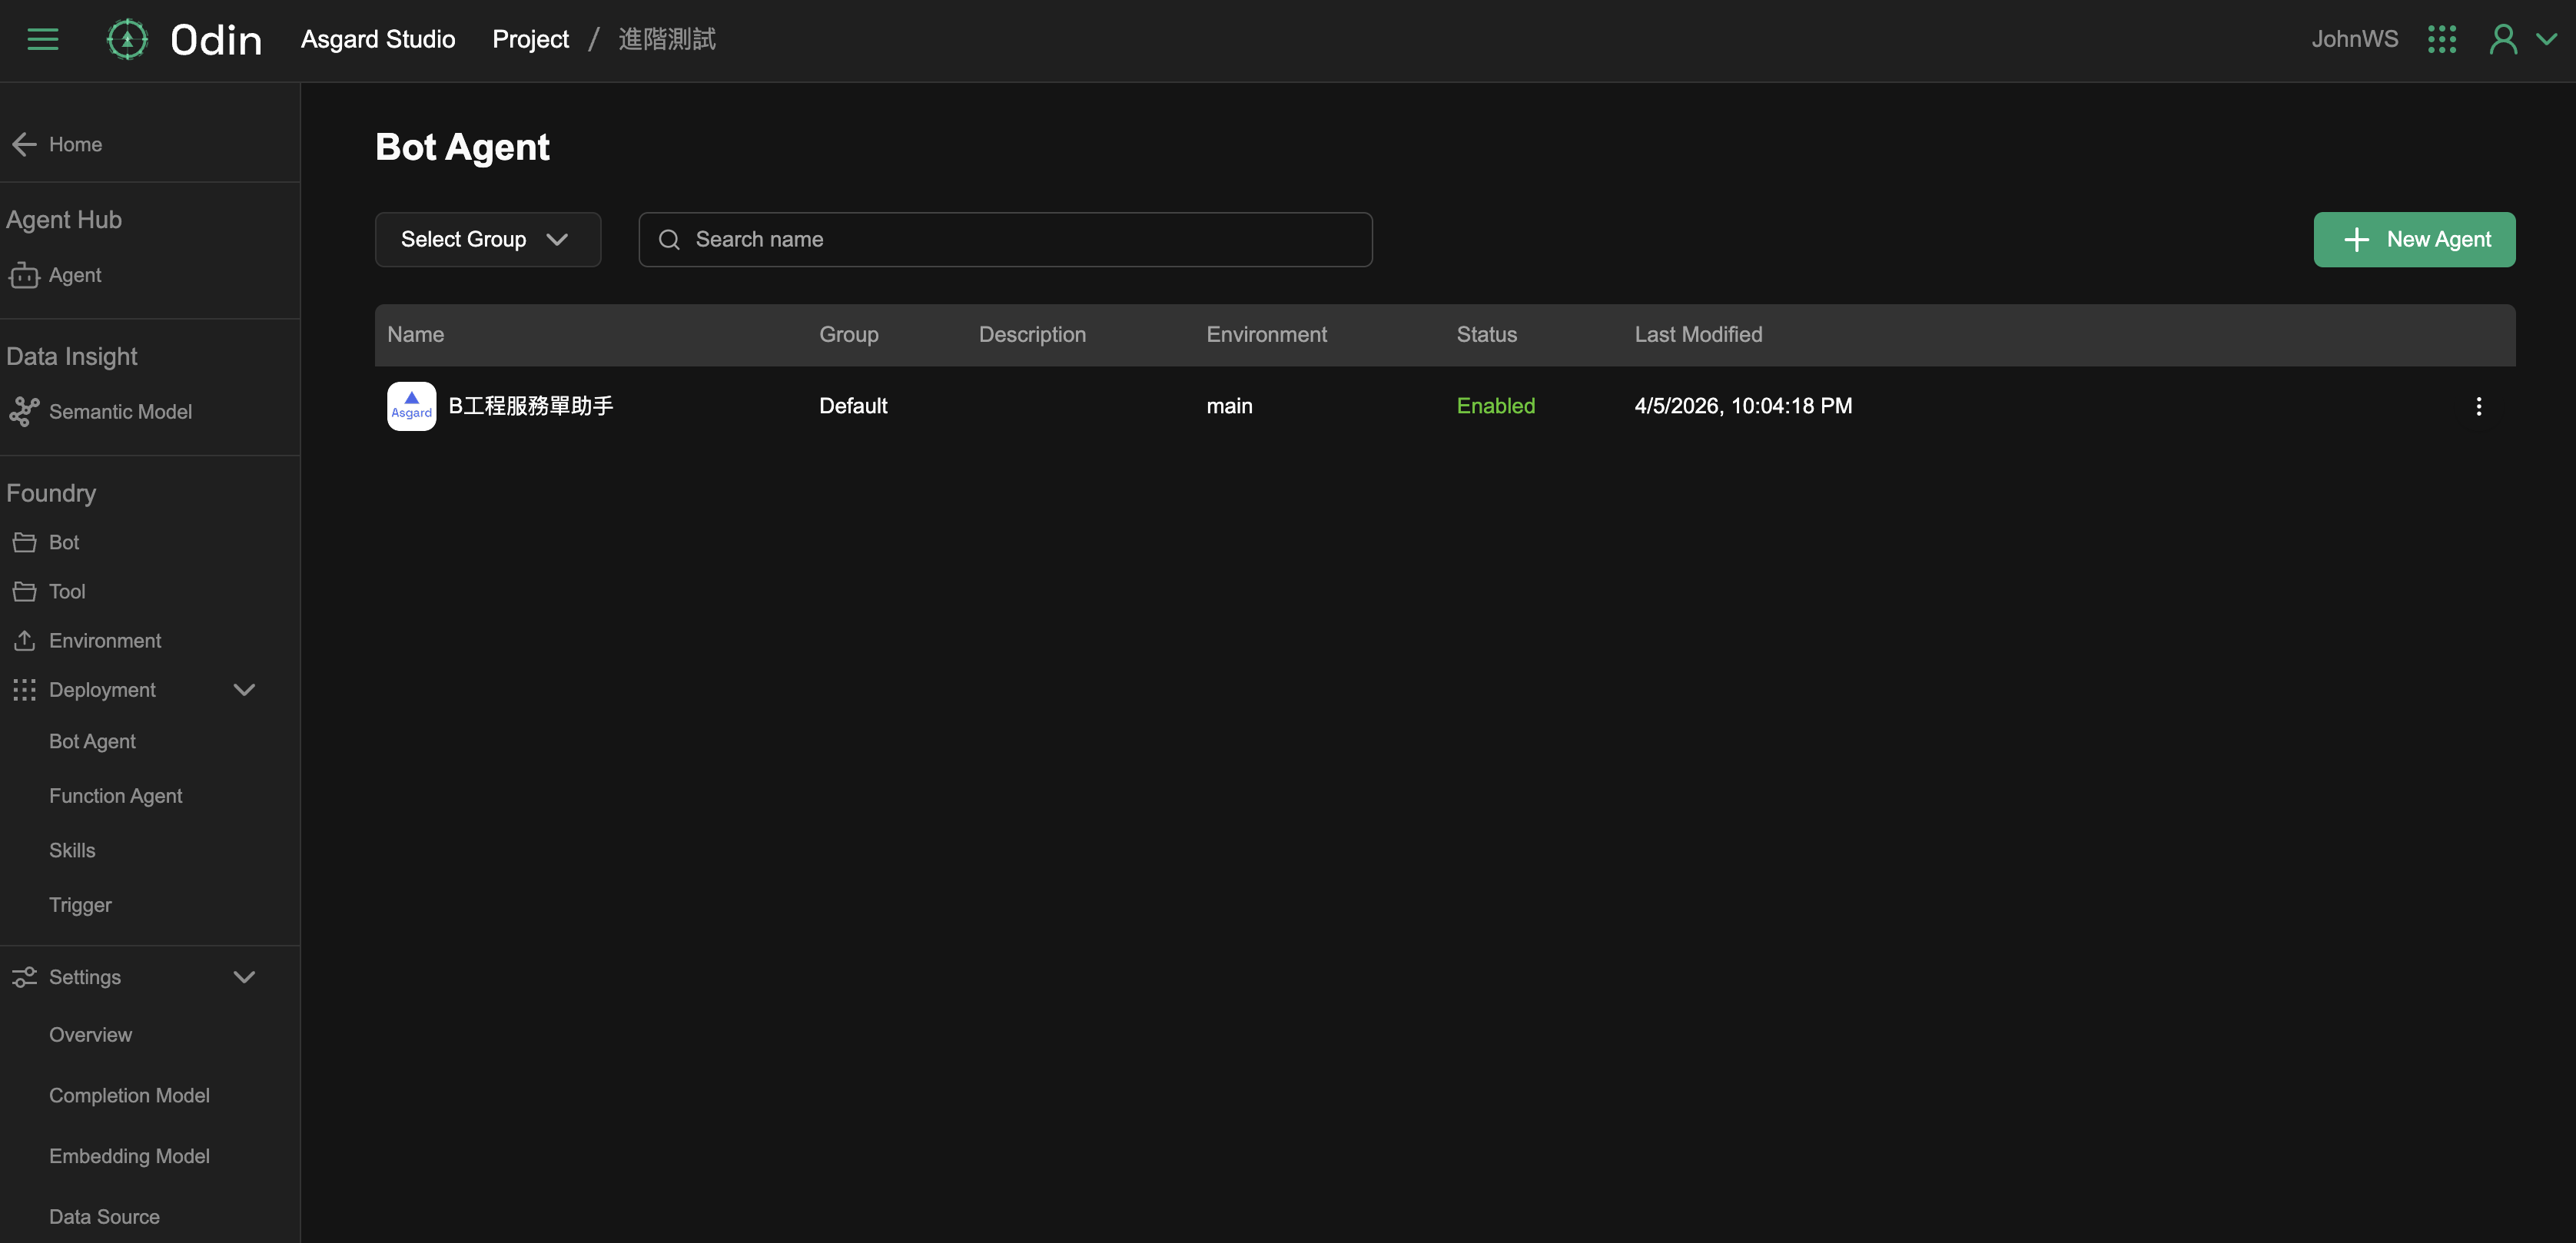The image size is (2576, 1243).
Task: Go to Completion Model settings
Action: (x=129, y=1095)
